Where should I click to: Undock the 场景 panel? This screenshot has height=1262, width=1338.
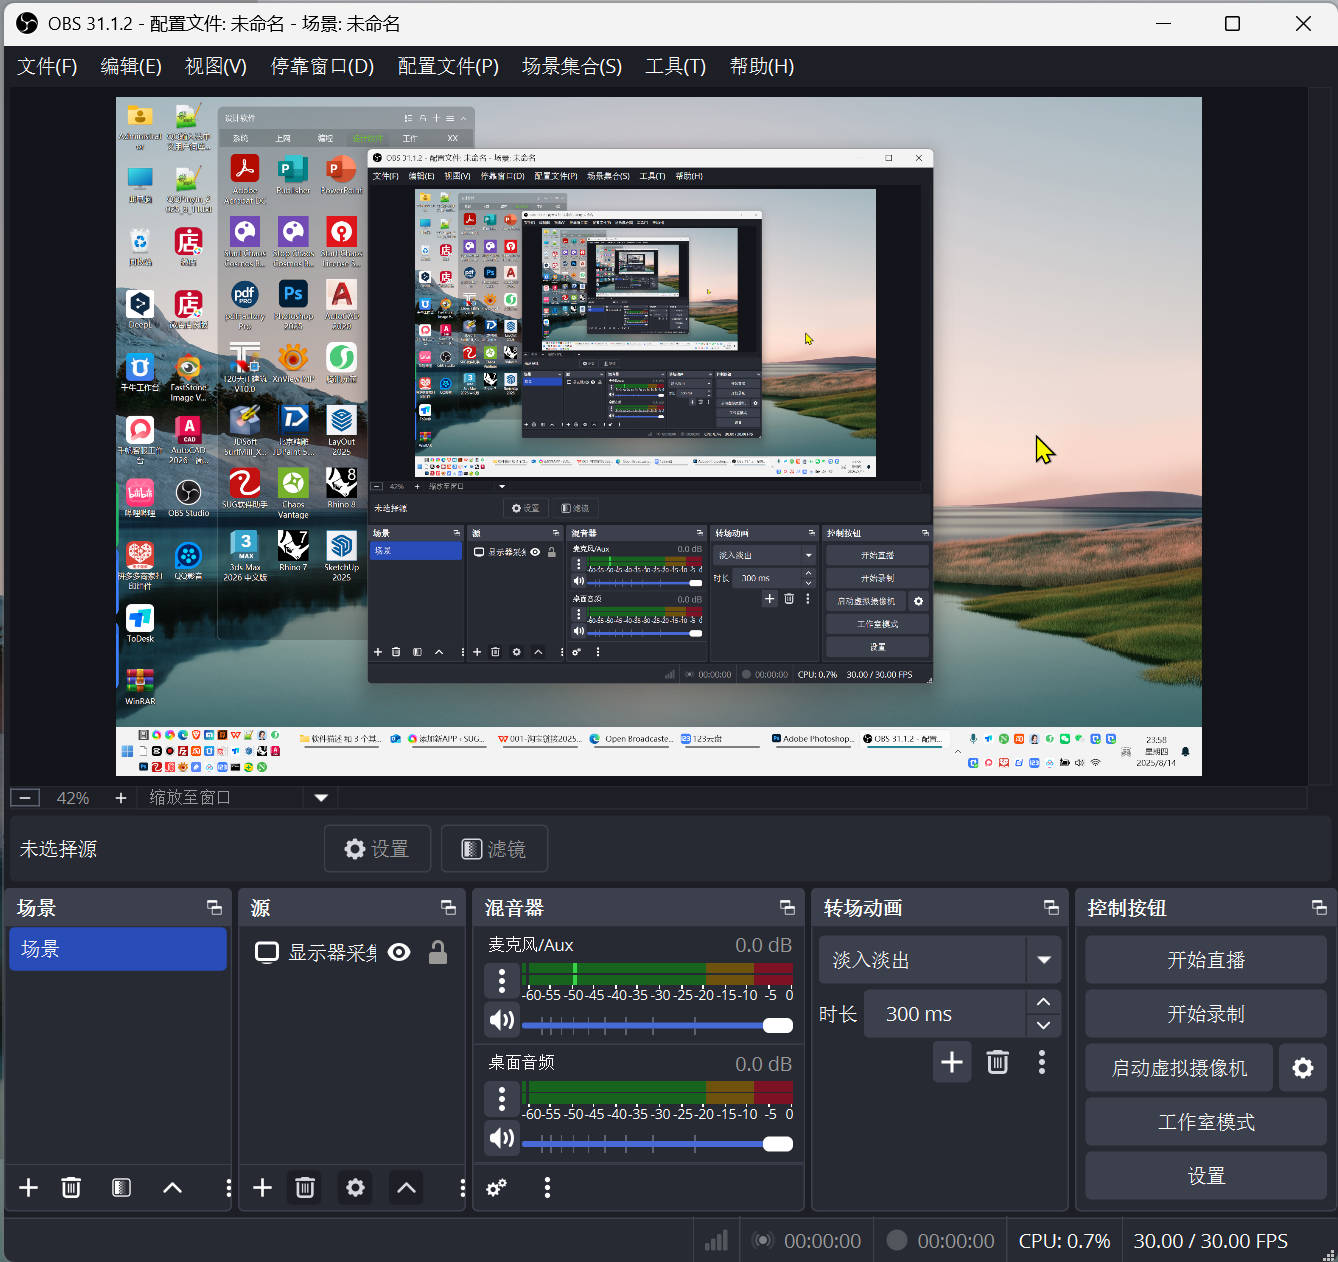pos(214,907)
